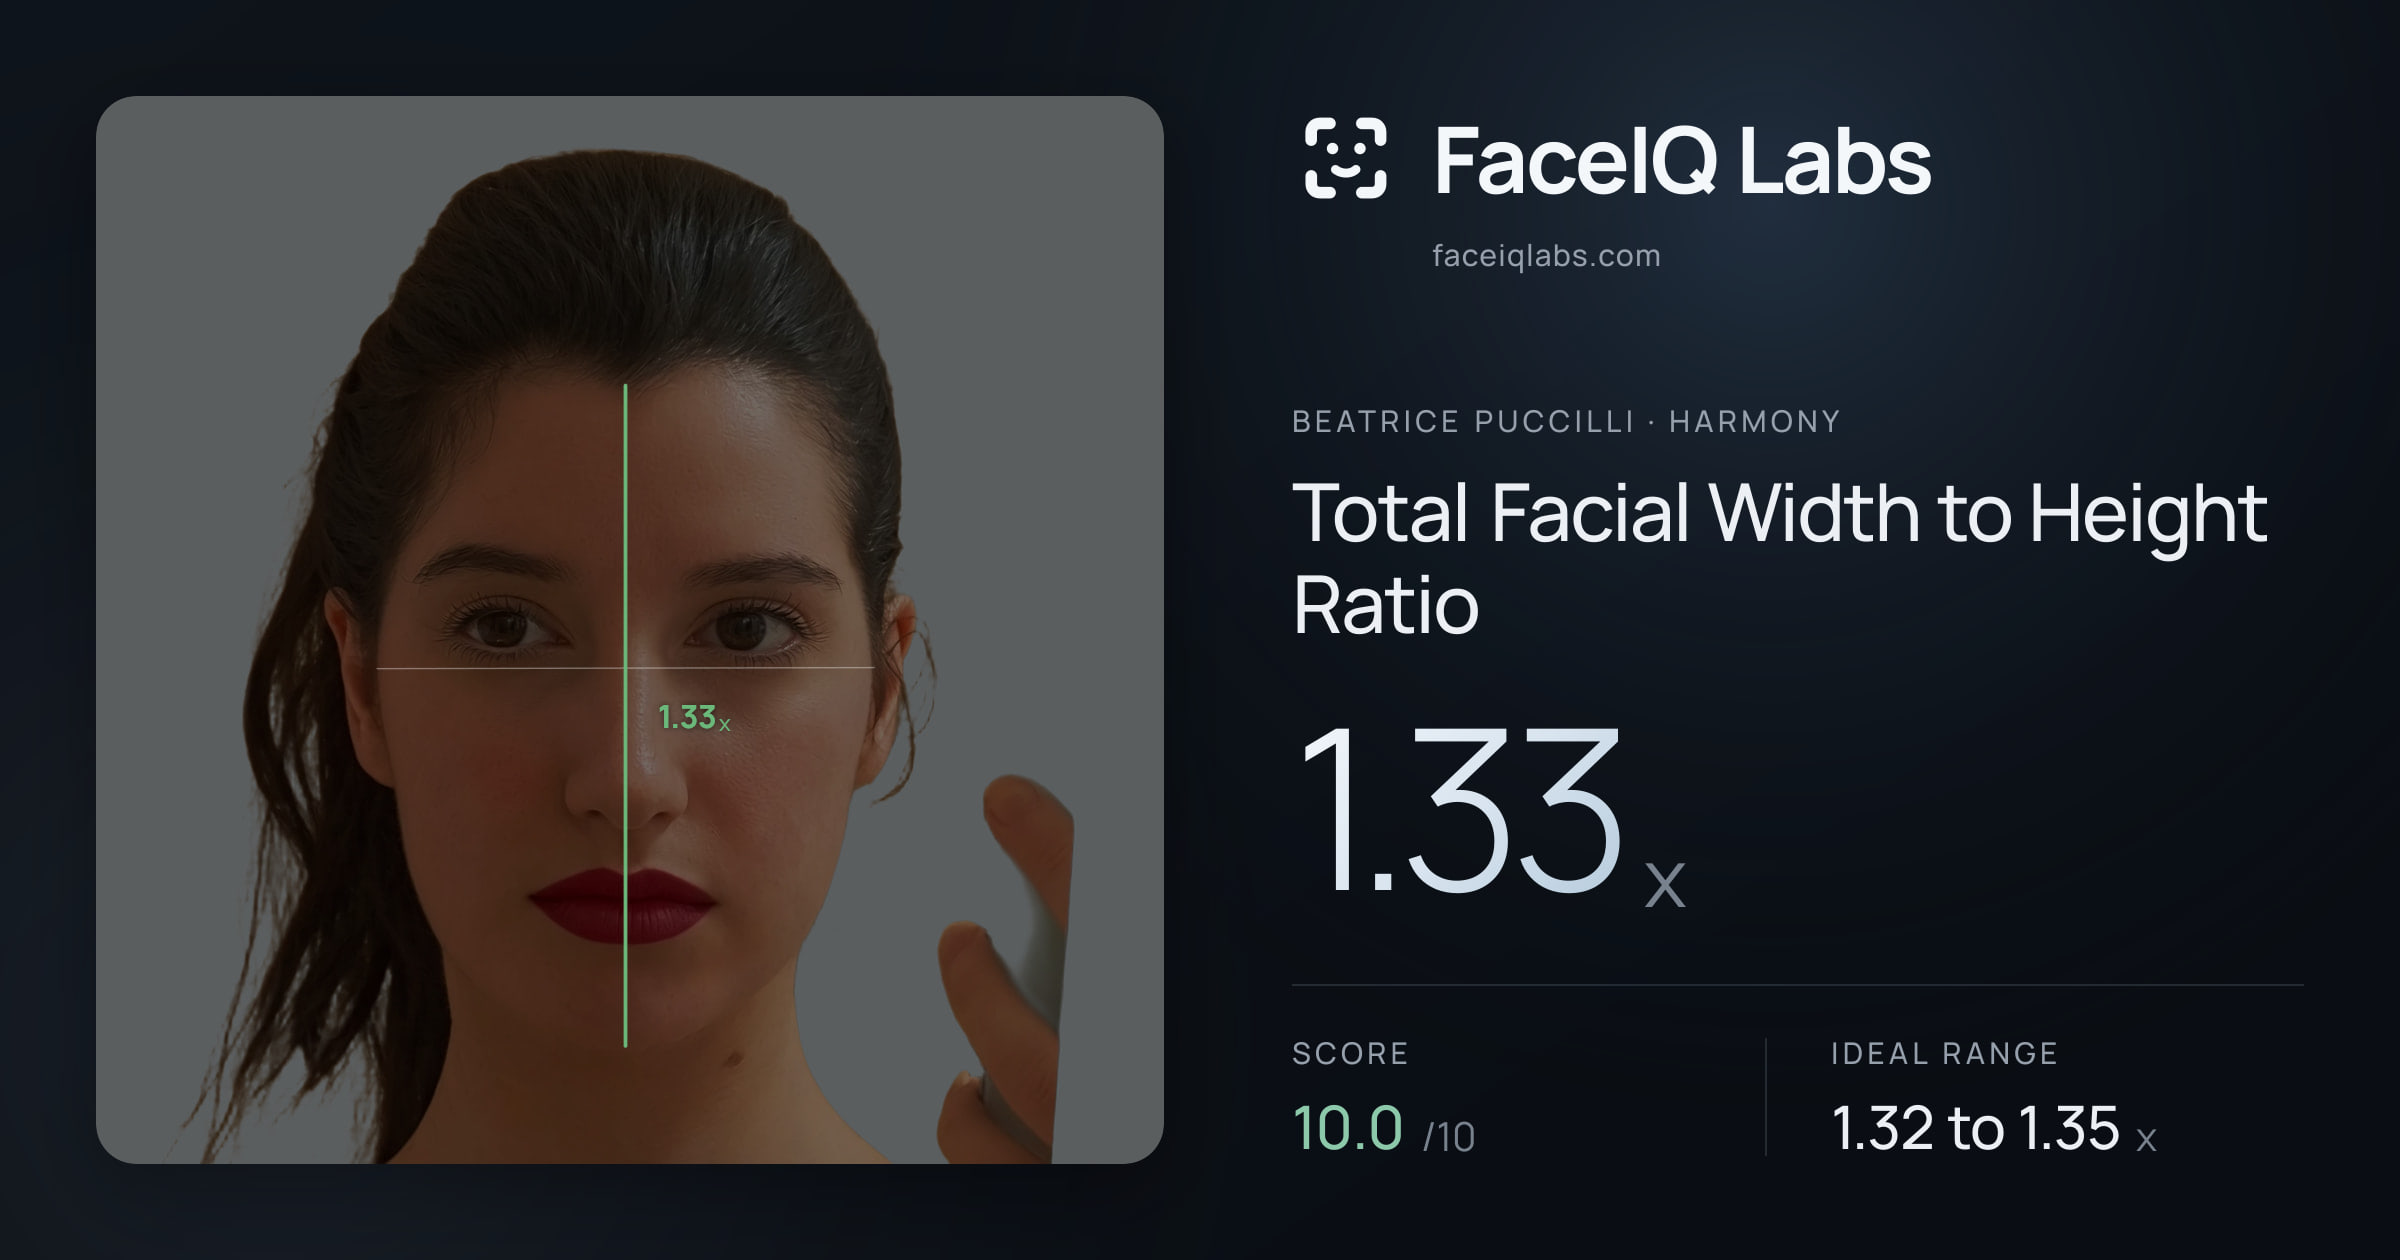Screen dimensions: 2400x1260
Task: Open the faceiqlabs.com link
Action: pos(1546,256)
